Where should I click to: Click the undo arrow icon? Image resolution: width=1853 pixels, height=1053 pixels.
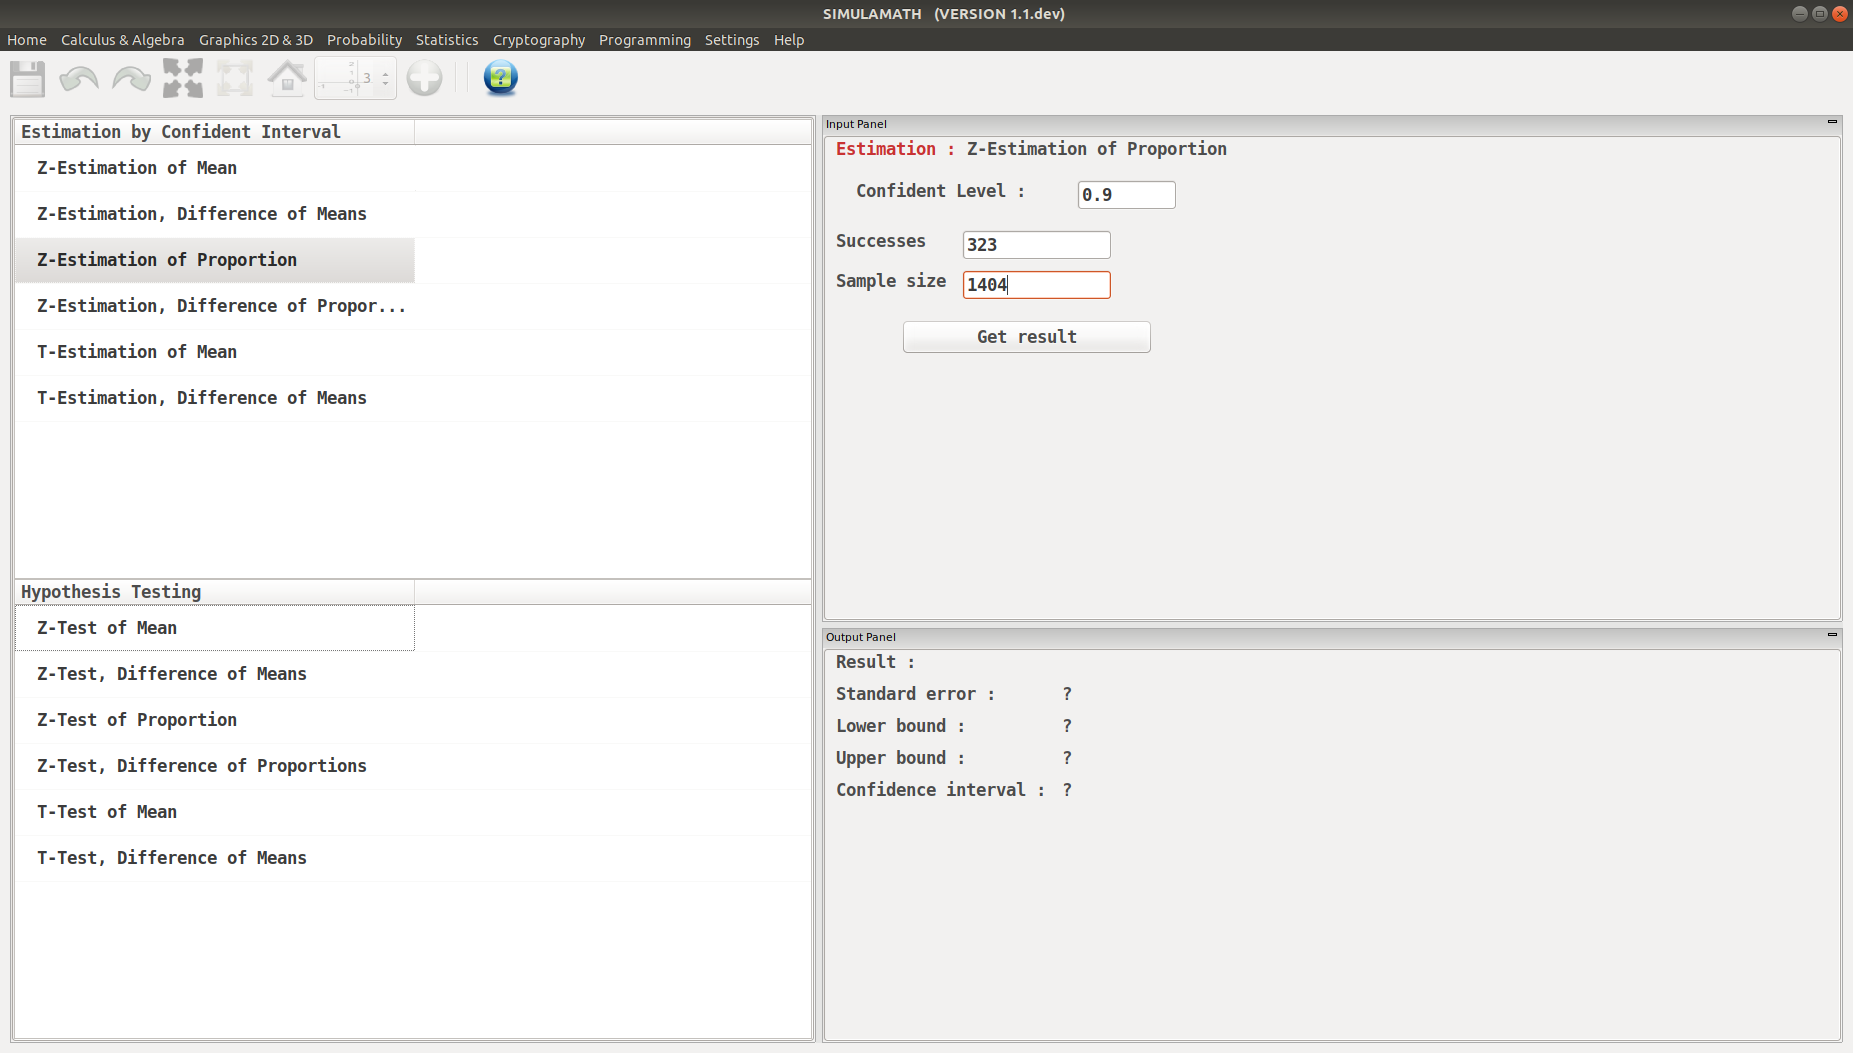(79, 78)
